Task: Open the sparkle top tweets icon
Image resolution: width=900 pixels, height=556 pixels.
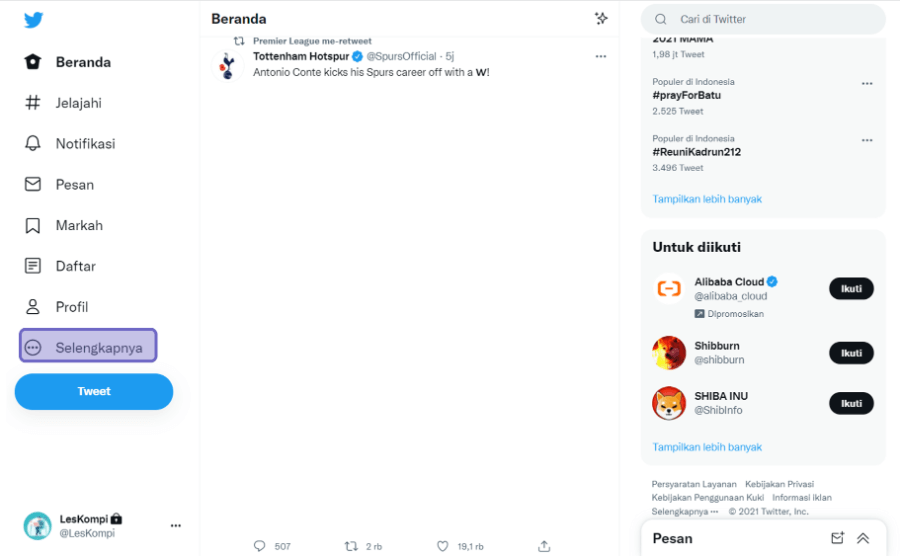Action: point(601,18)
